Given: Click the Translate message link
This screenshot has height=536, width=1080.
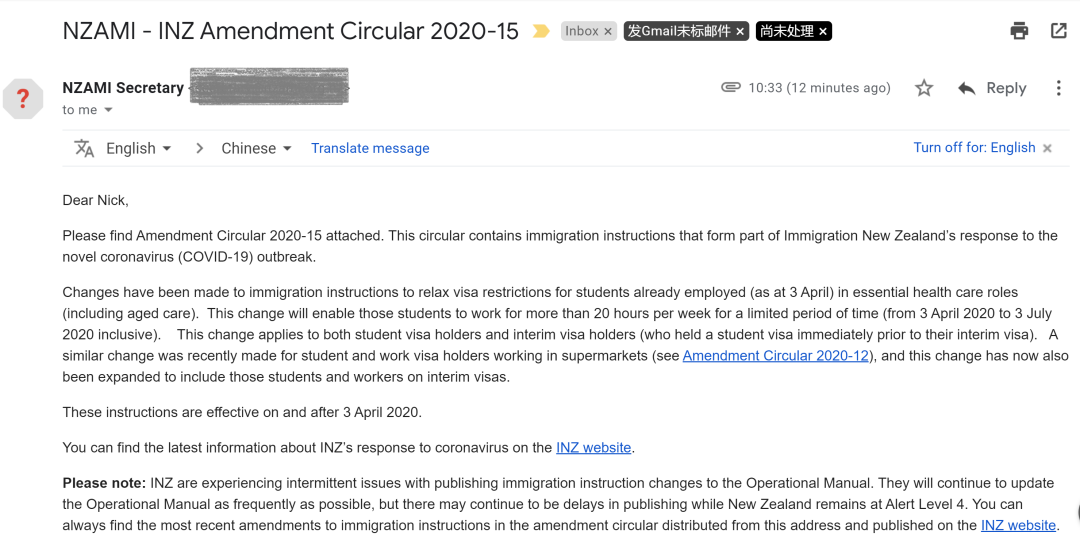Looking at the screenshot, I should 370,148.
